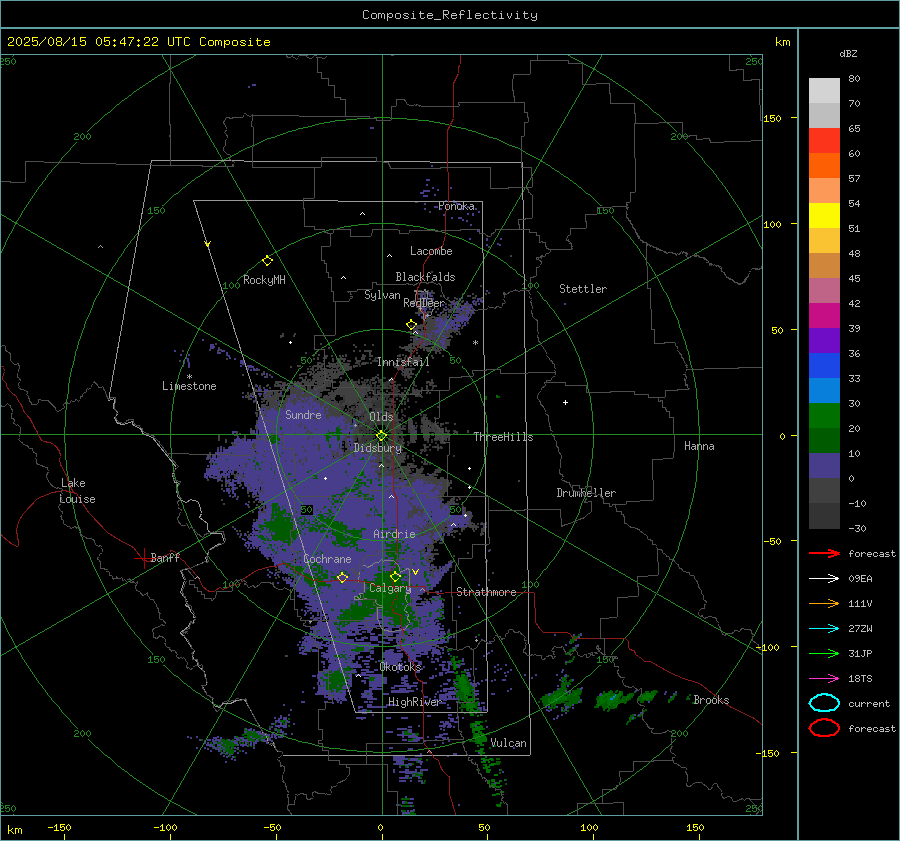Select the purple 39 dBZ color swatch
The image size is (900, 841).
tap(824, 340)
